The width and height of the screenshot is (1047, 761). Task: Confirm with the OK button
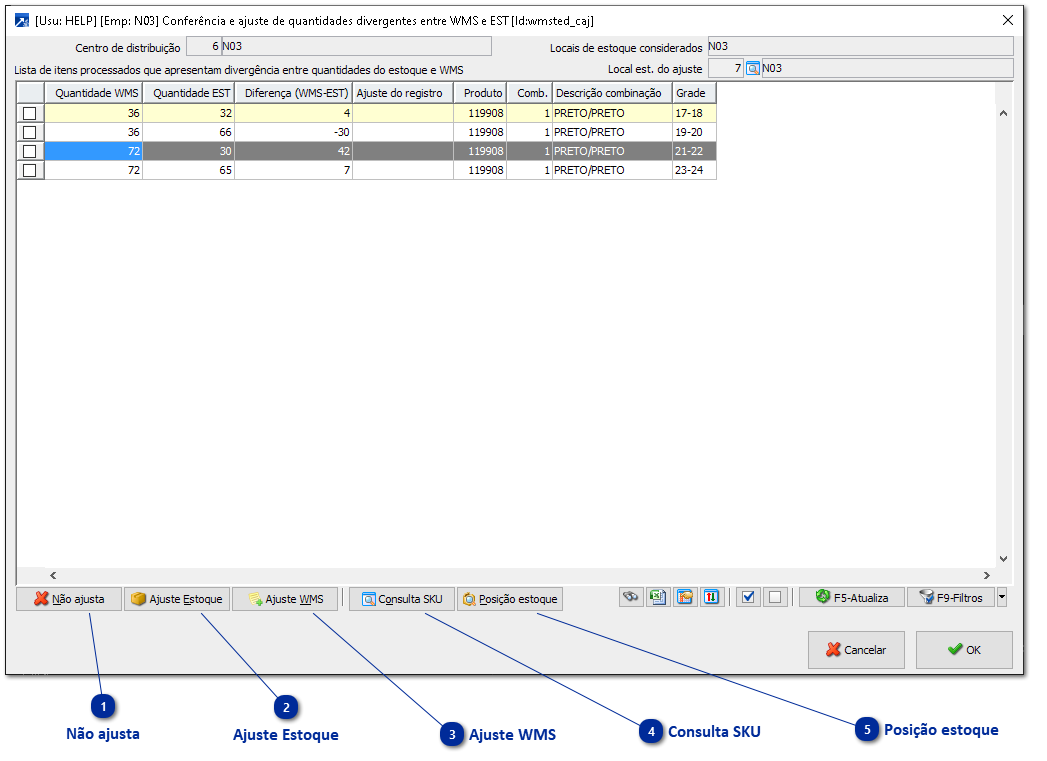click(964, 650)
